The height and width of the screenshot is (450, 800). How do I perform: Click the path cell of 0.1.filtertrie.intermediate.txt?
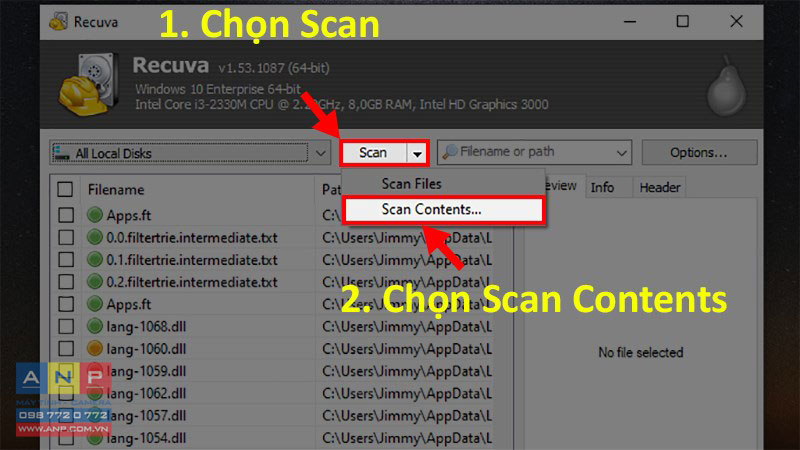pyautogui.click(x=407, y=260)
